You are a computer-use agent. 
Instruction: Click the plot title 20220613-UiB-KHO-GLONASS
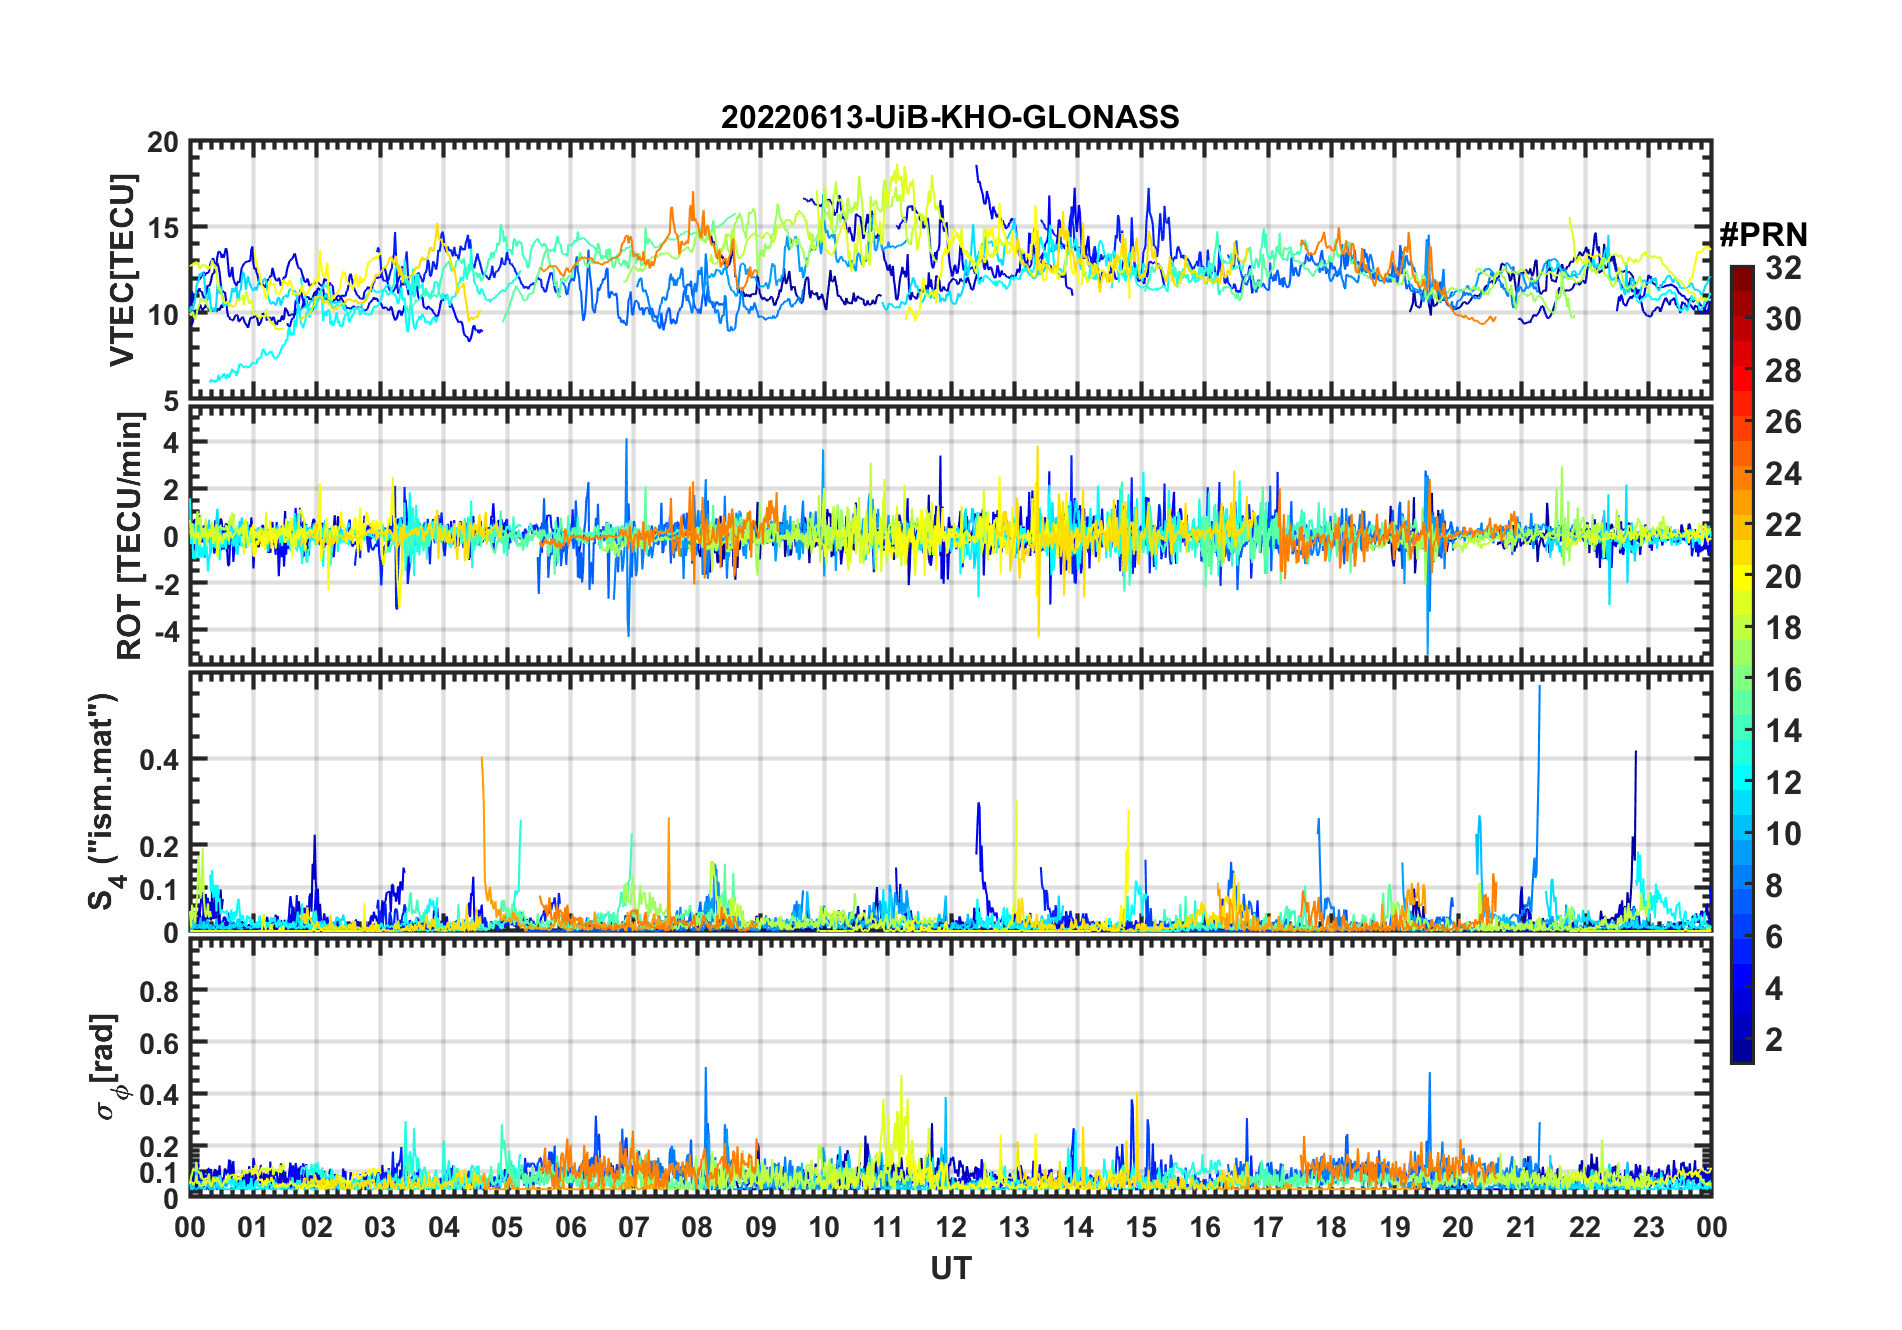[x=950, y=118]
